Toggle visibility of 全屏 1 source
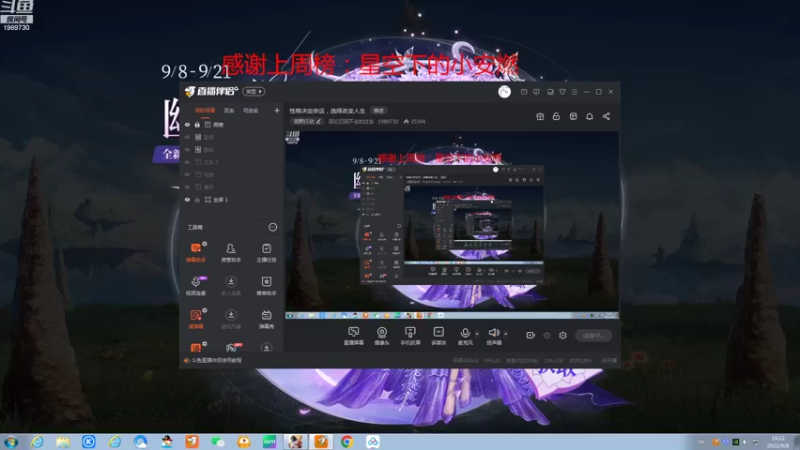The height and width of the screenshot is (450, 800). coord(187,199)
